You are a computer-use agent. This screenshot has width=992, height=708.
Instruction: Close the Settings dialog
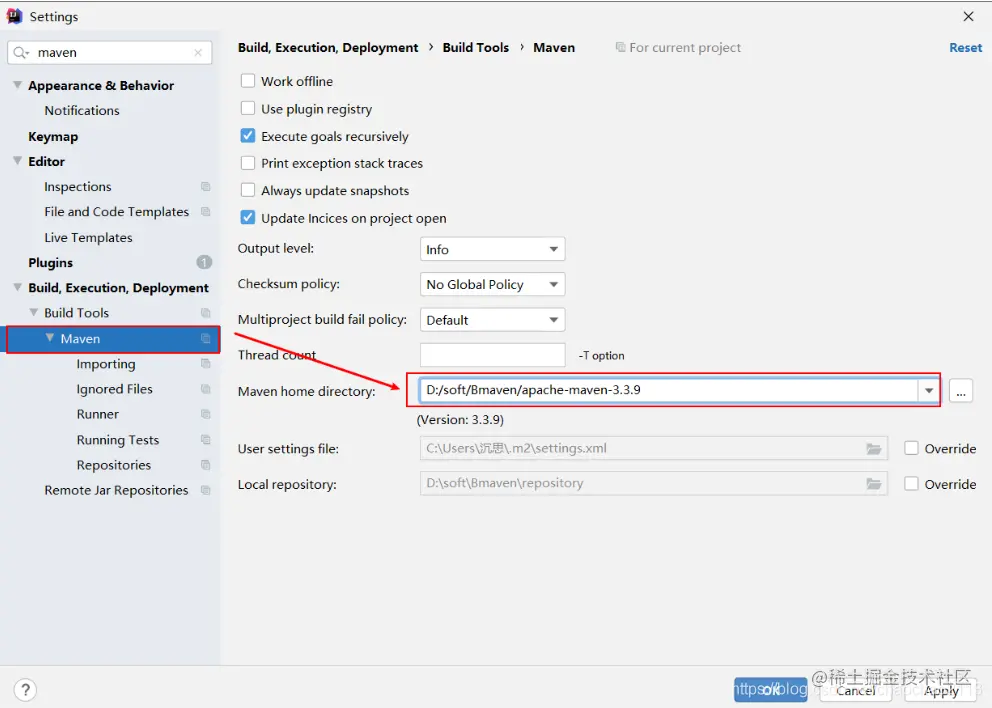pos(969,16)
